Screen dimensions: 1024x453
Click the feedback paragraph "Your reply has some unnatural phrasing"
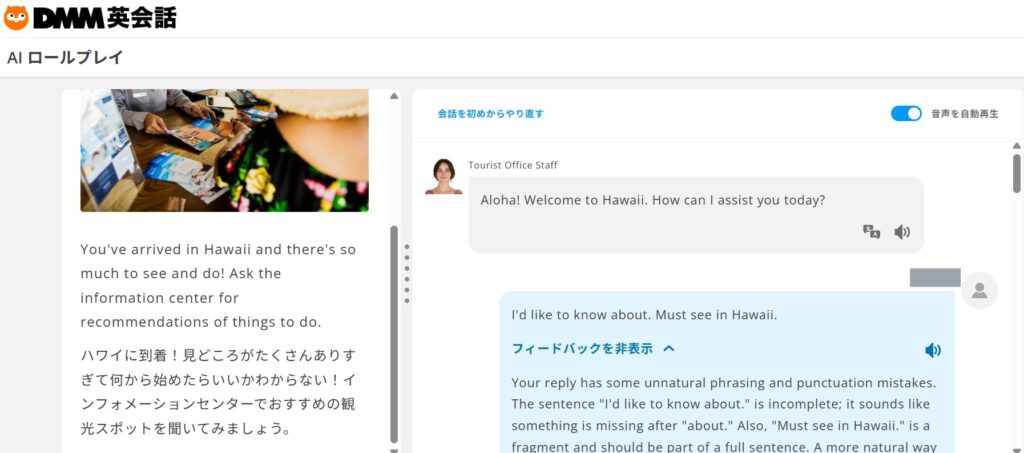click(724, 414)
